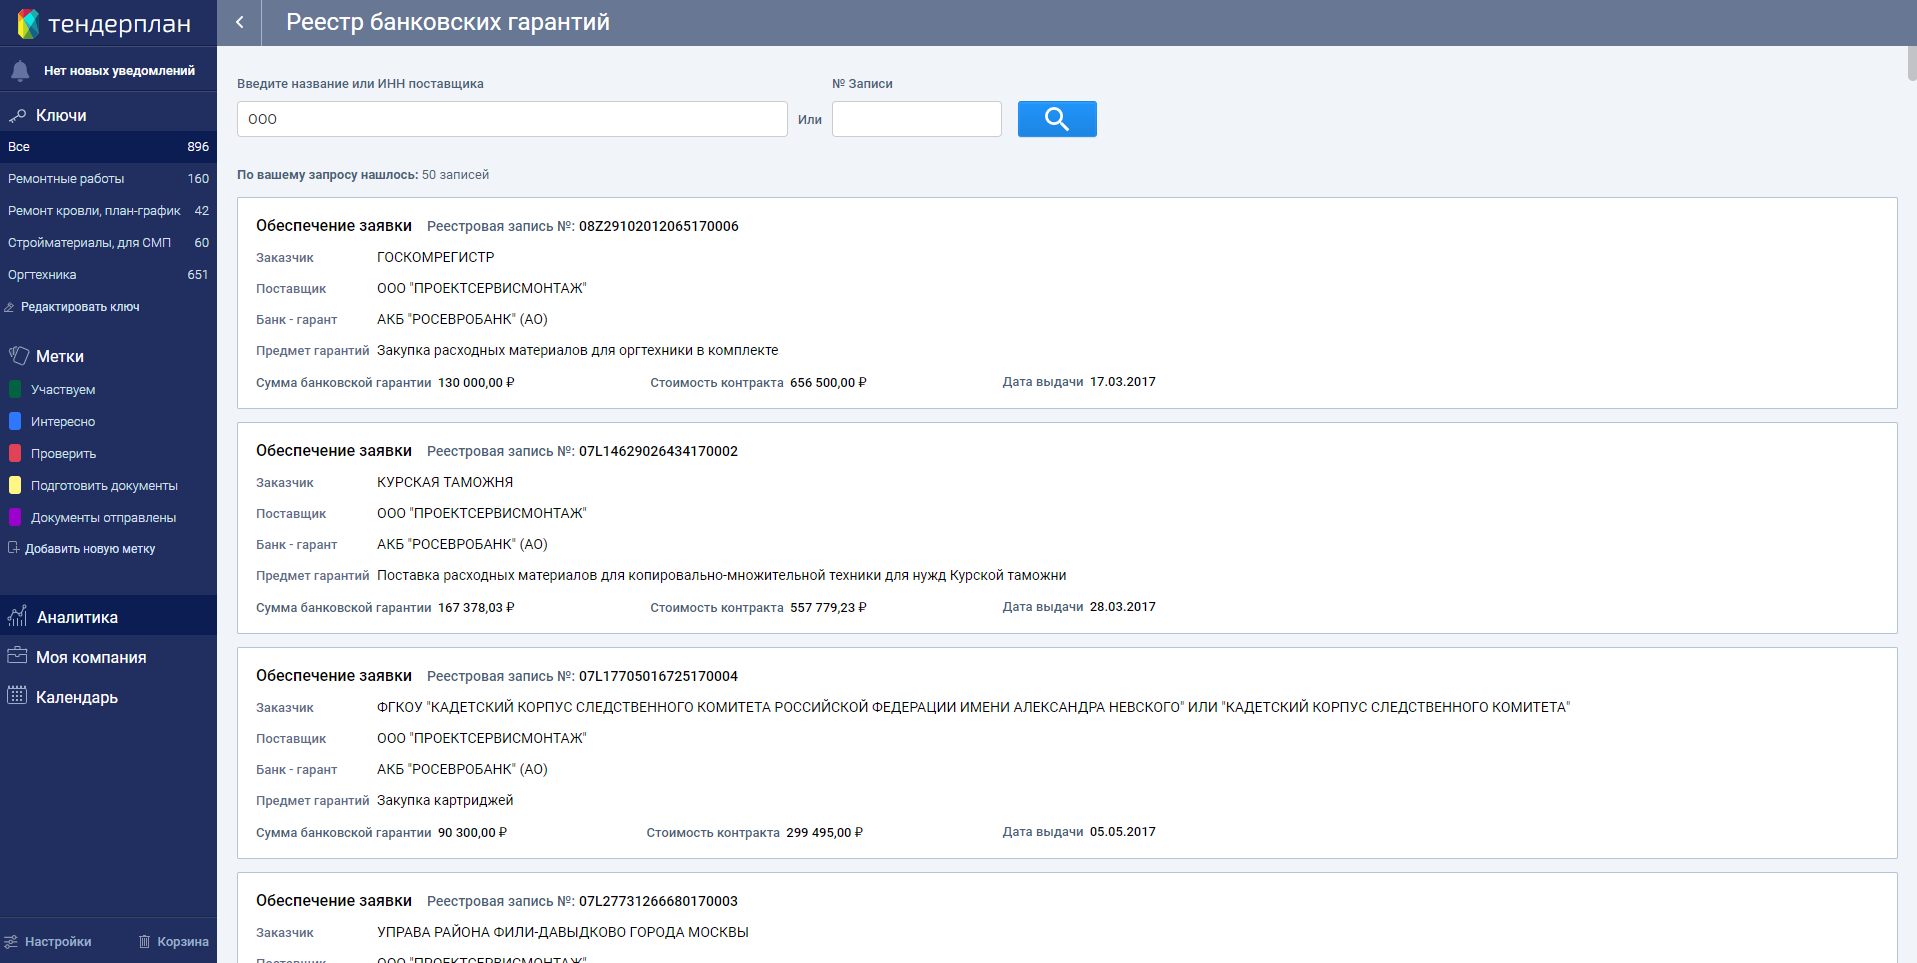1917x963 pixels.
Task: Filter by Проверить label
Action: tap(63, 454)
